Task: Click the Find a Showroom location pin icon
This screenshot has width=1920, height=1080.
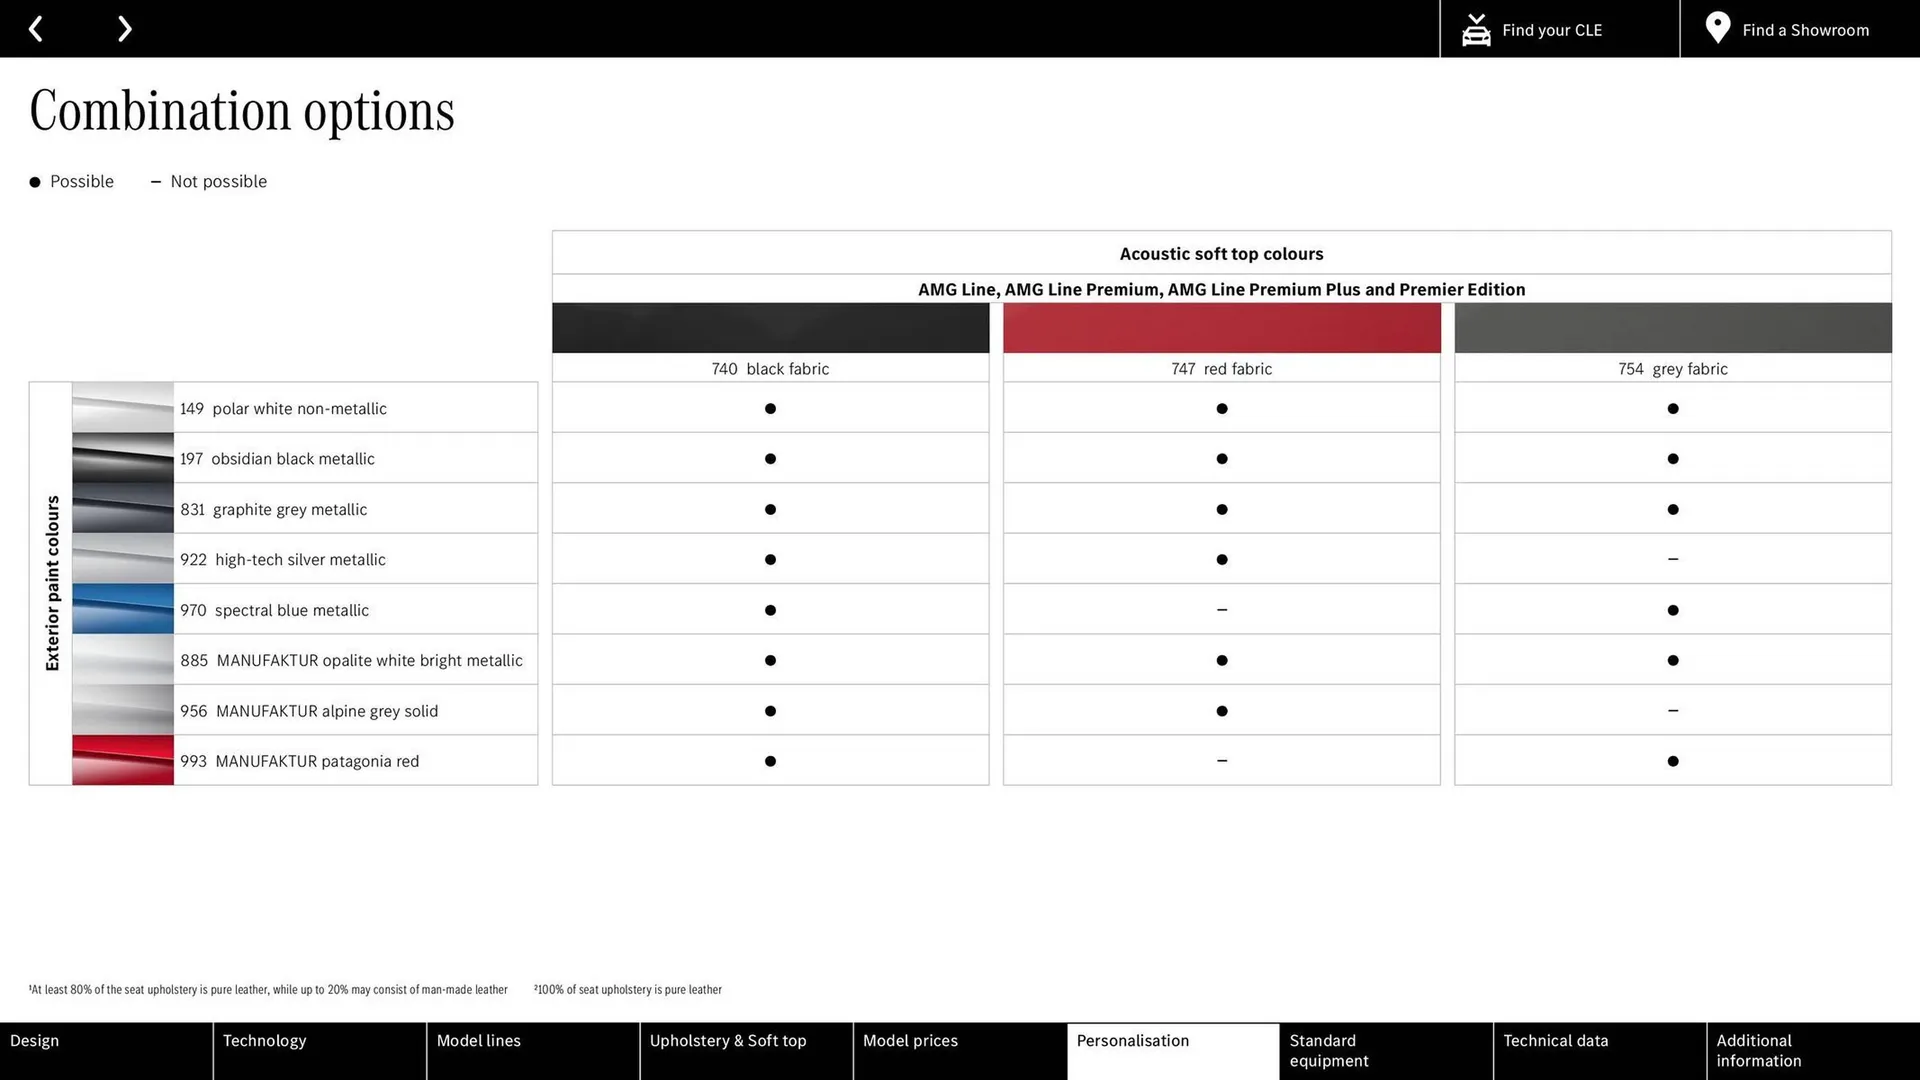Action: 1717,28
